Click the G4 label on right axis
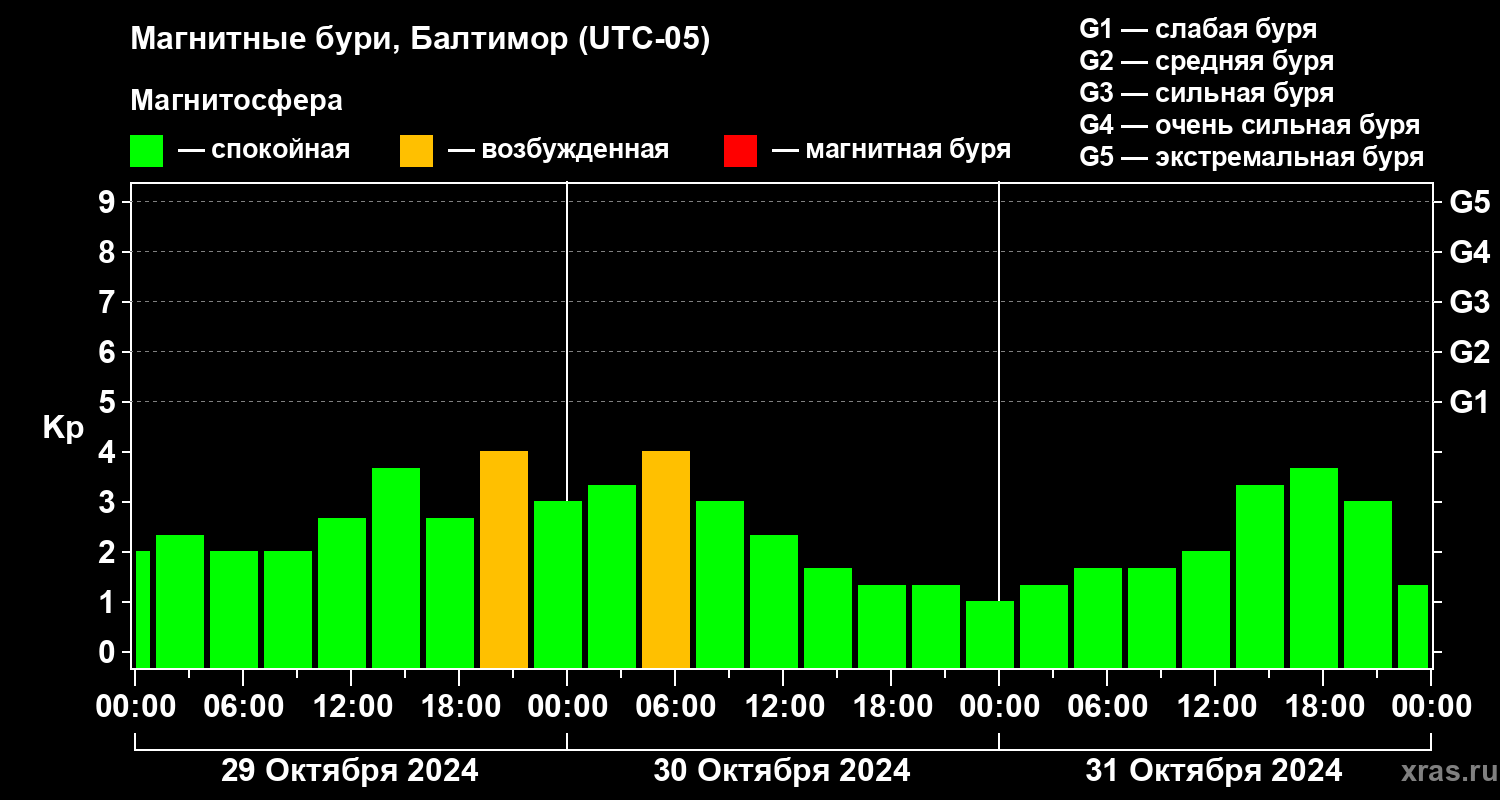 (x=1469, y=252)
